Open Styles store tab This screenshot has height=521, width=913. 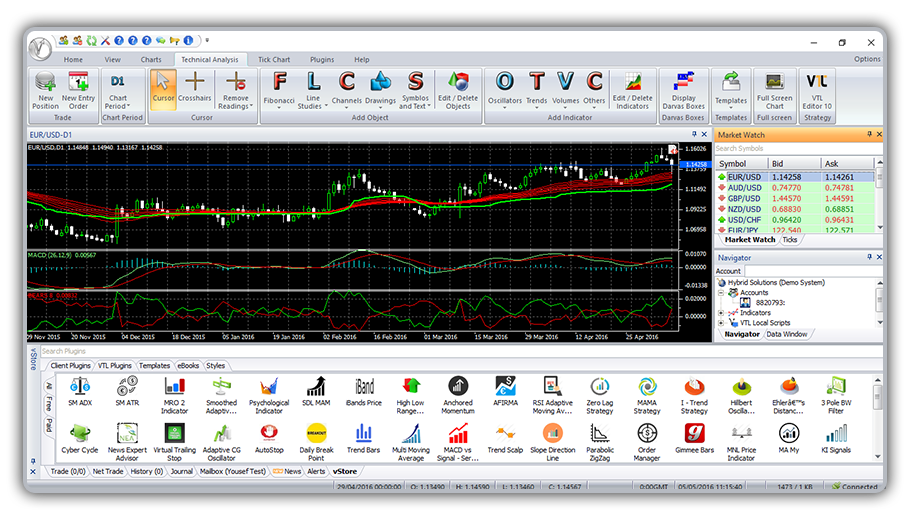coord(215,366)
